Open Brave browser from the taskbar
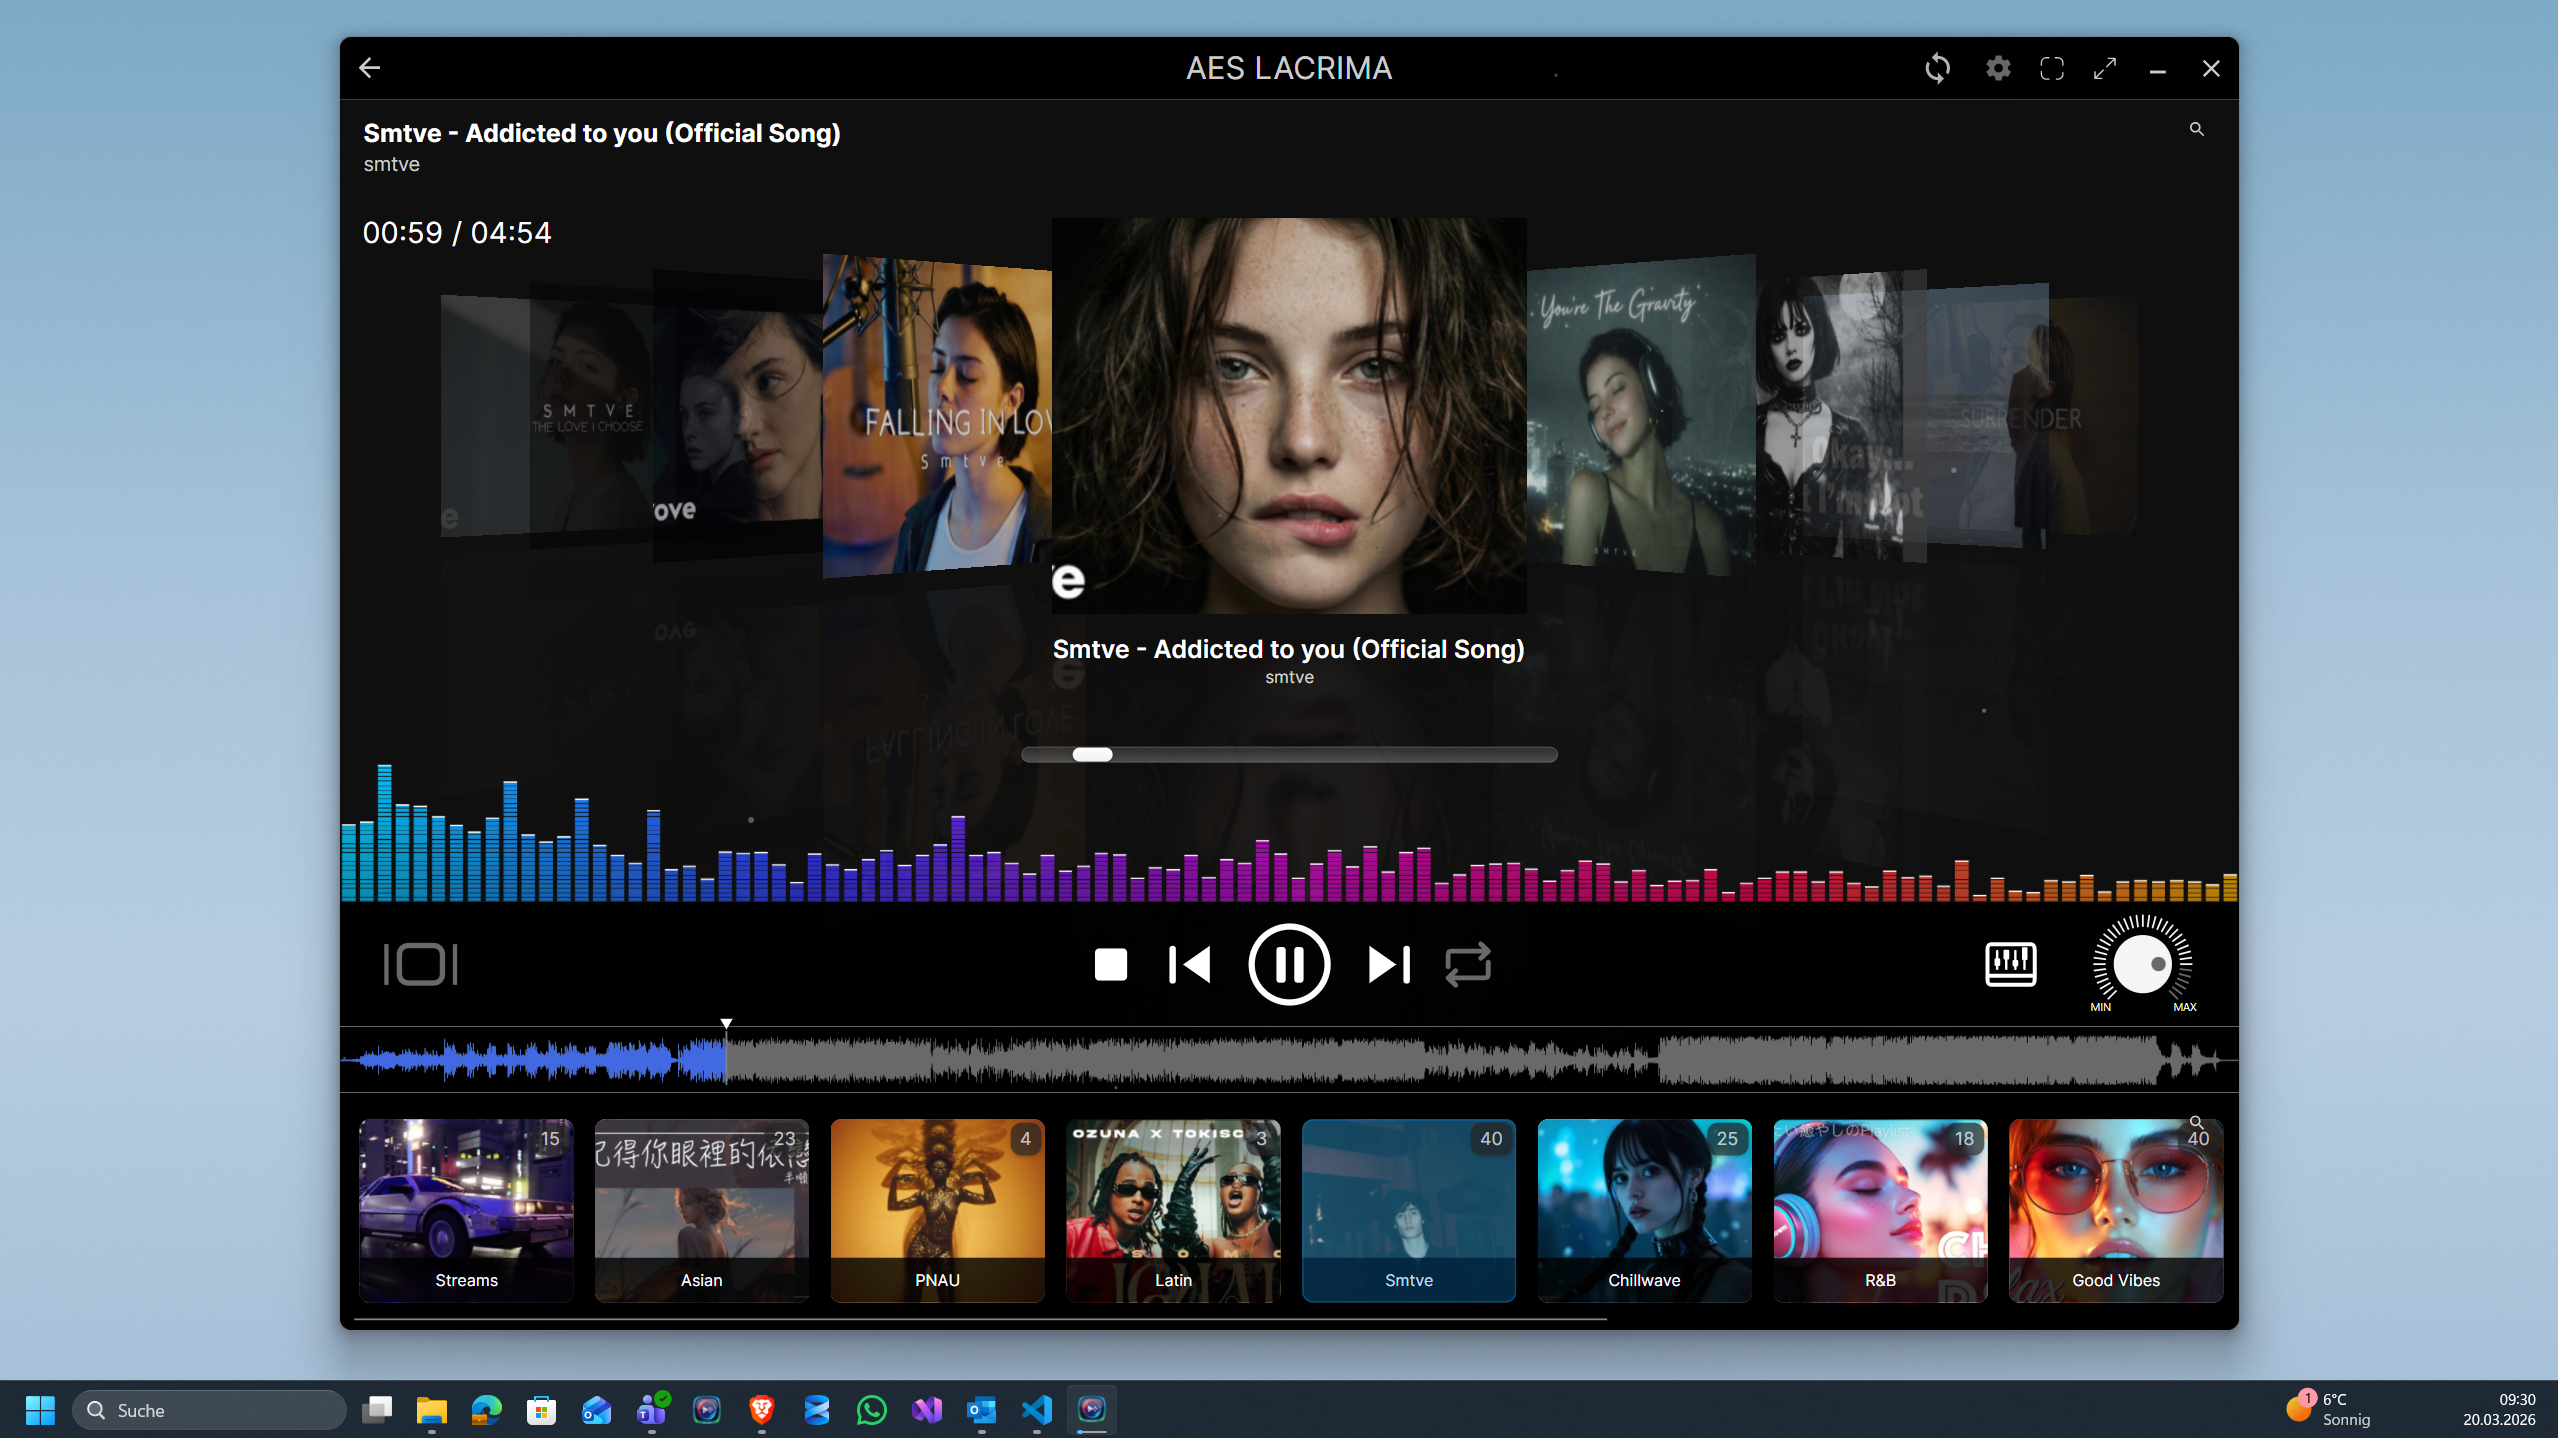2558x1438 pixels. coord(761,1410)
